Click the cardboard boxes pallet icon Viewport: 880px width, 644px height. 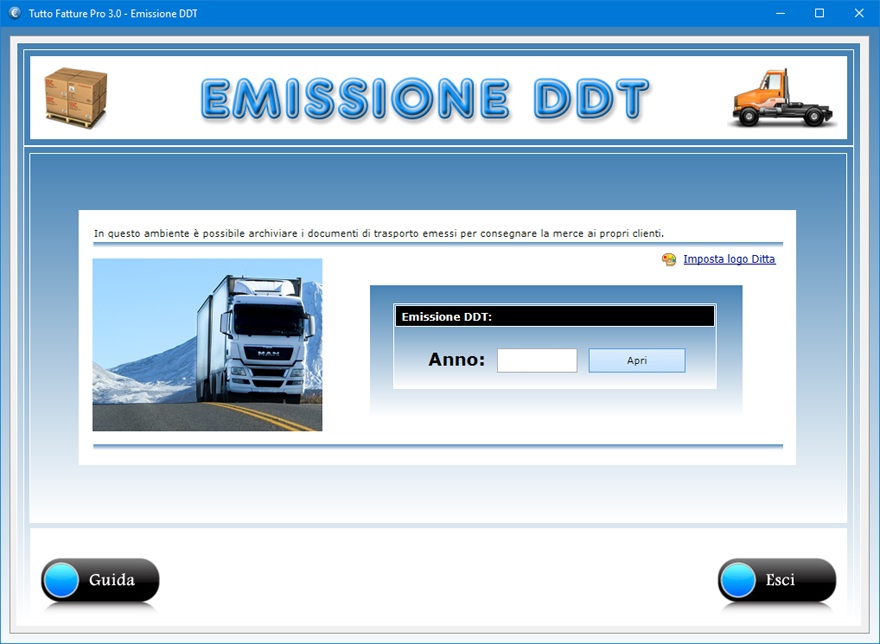(76, 98)
